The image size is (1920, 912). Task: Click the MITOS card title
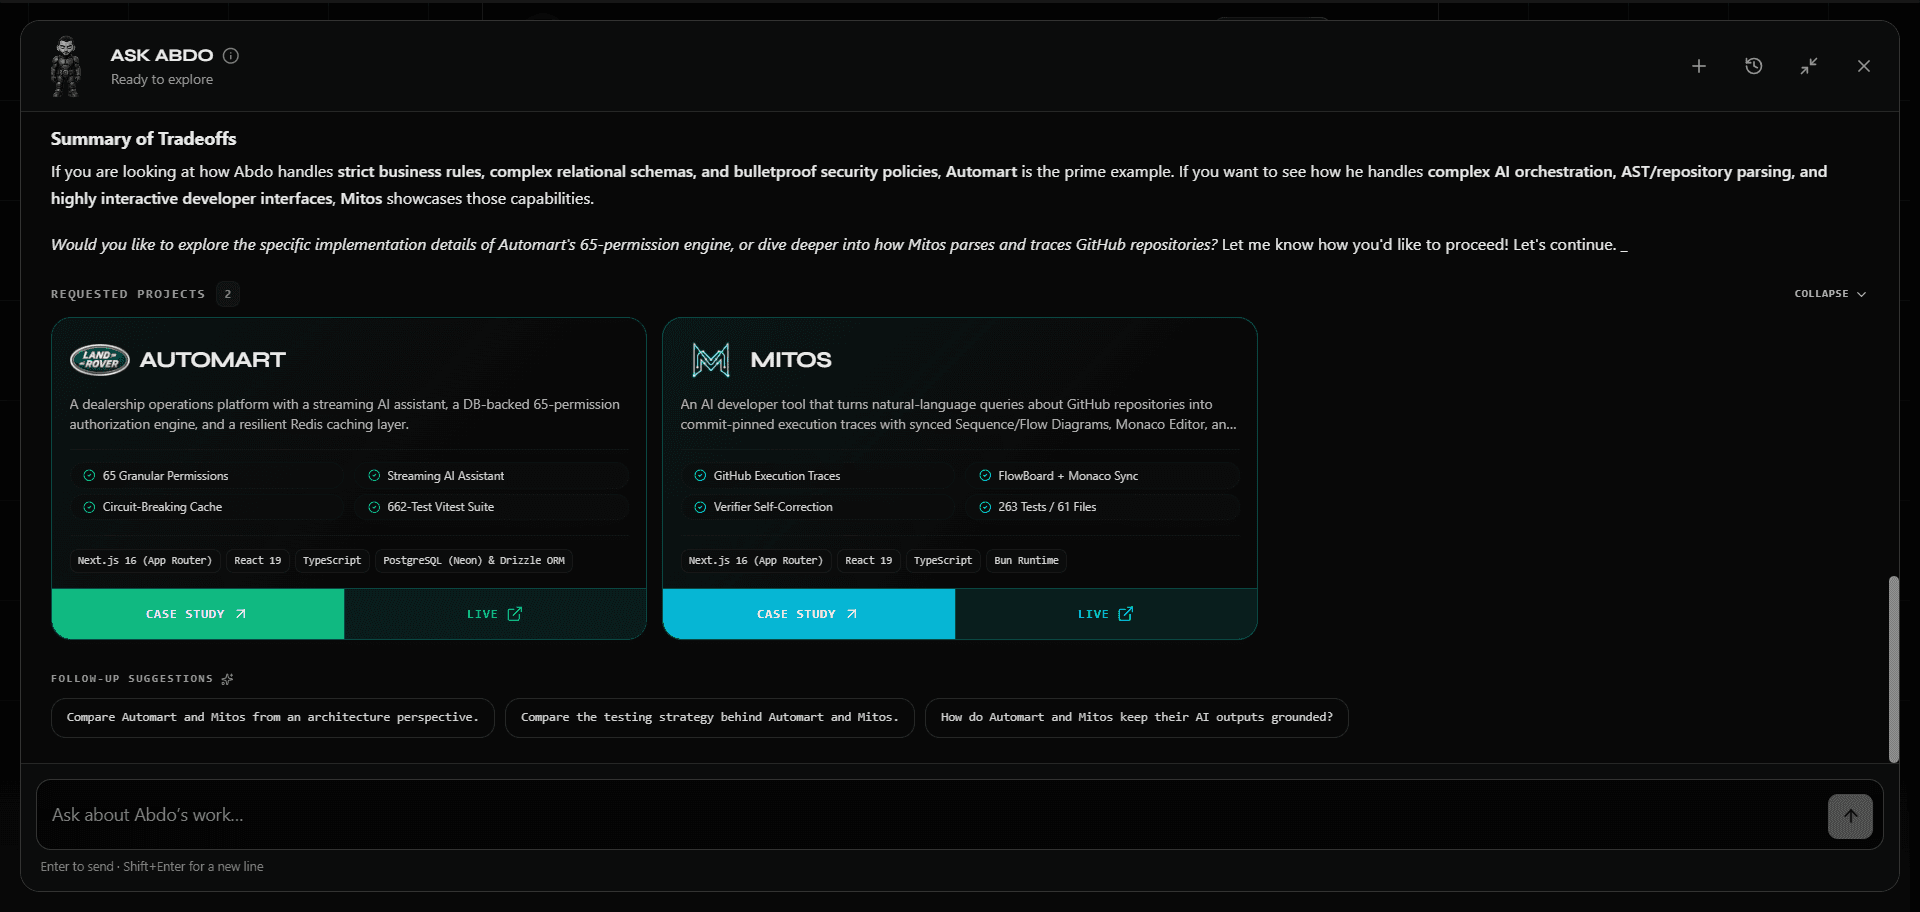(x=791, y=360)
